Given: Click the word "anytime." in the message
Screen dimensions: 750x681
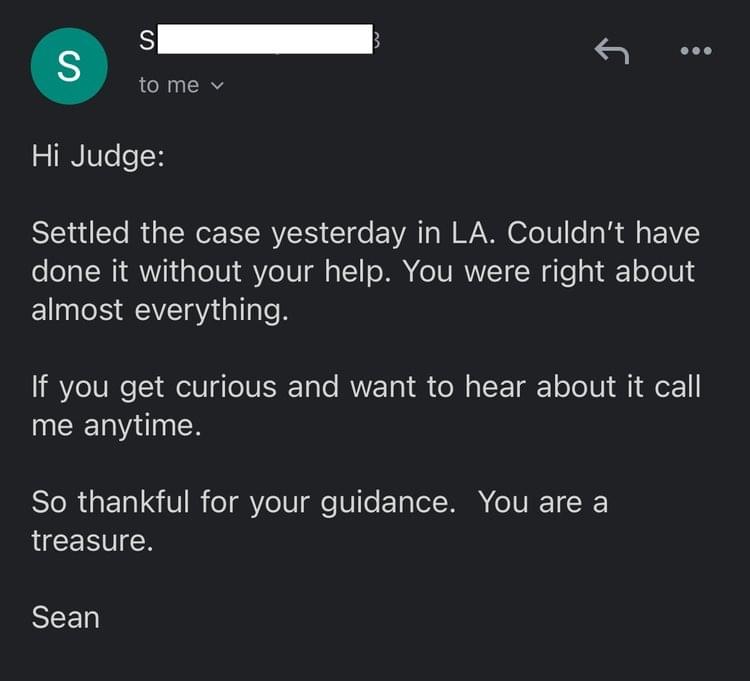Looking at the screenshot, I should [142, 426].
